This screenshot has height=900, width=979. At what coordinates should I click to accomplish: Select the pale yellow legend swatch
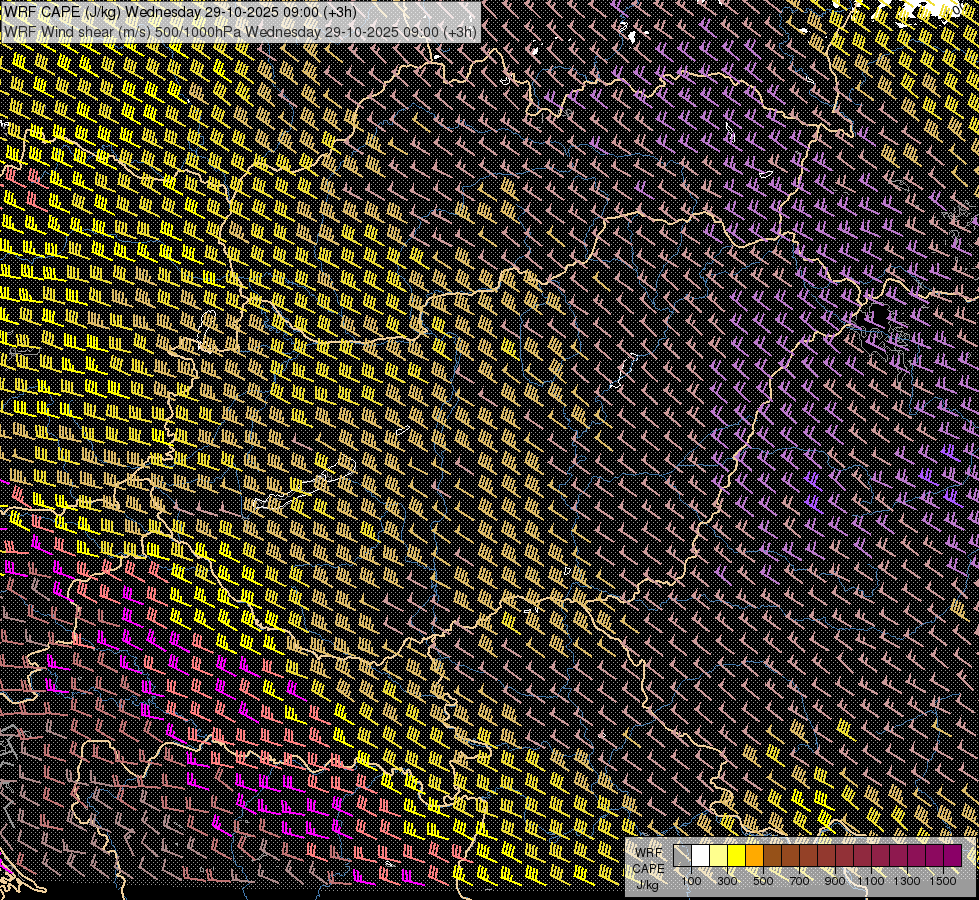click(719, 856)
